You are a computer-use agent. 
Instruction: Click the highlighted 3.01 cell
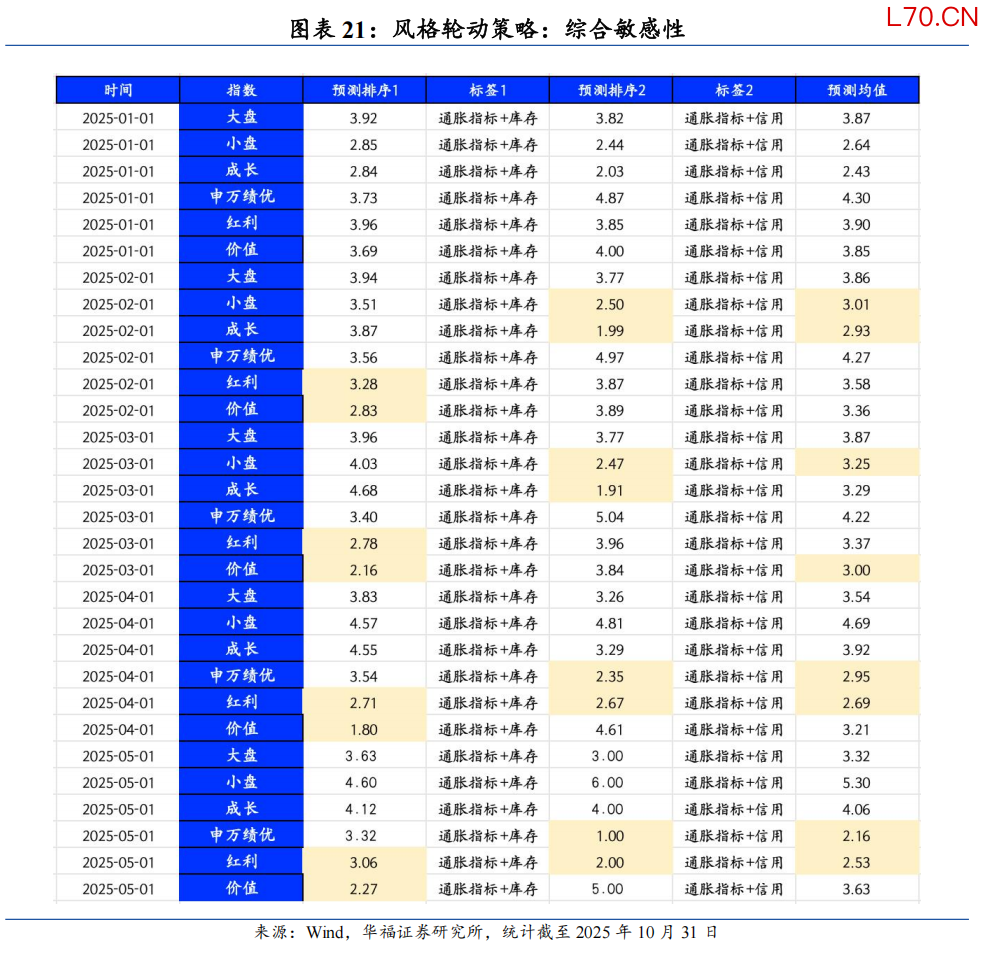tap(857, 304)
